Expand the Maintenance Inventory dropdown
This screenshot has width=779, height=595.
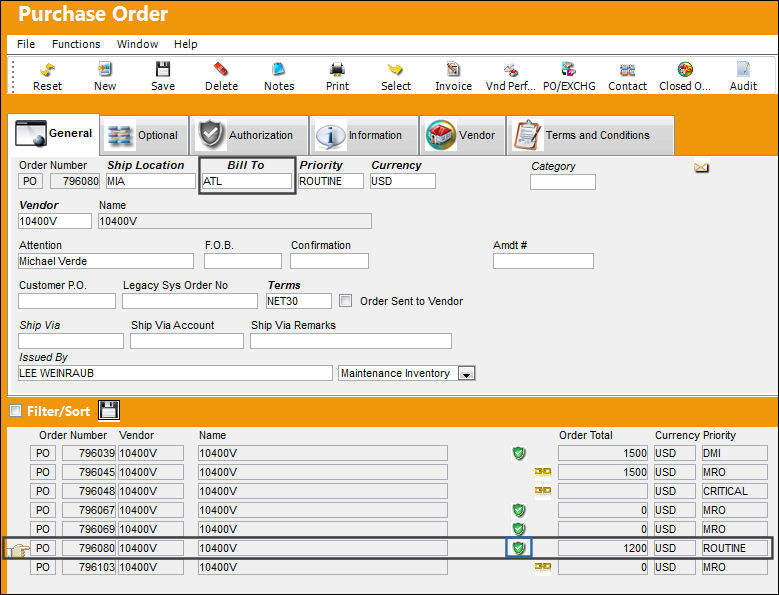coord(466,373)
